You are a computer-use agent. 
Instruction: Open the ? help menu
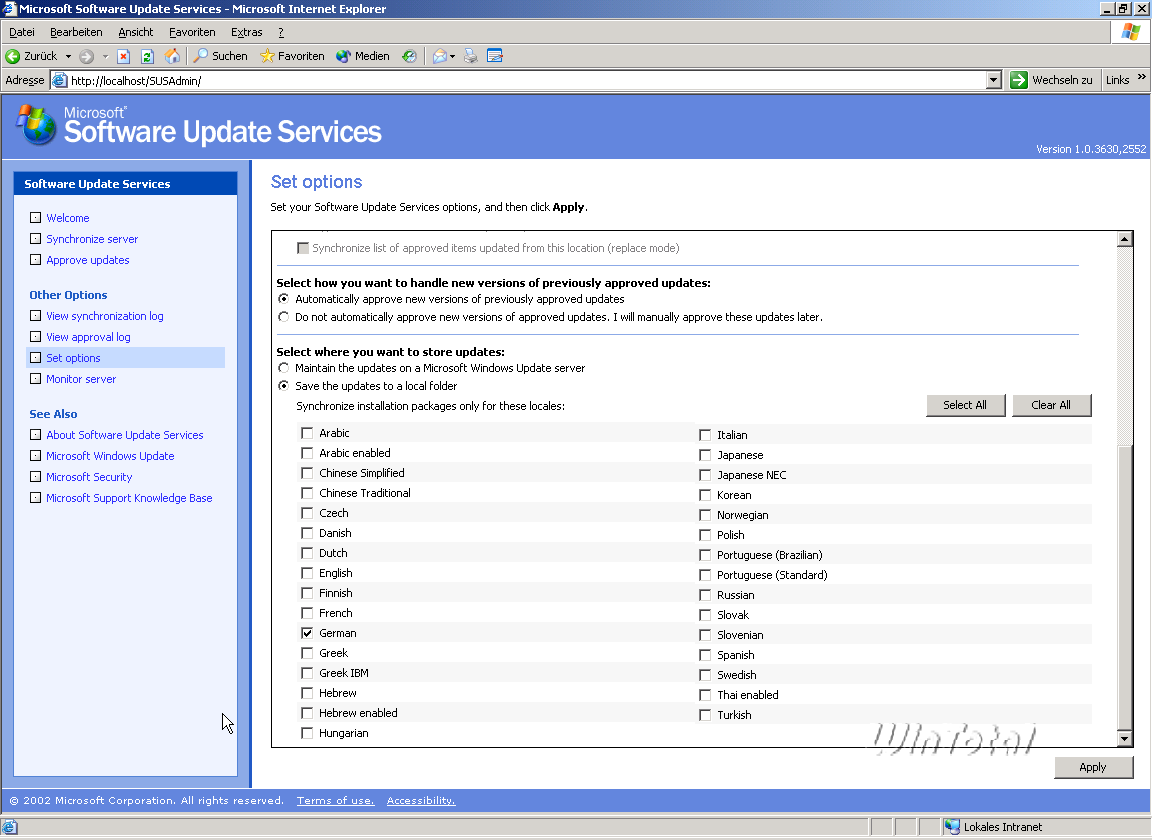pos(281,32)
